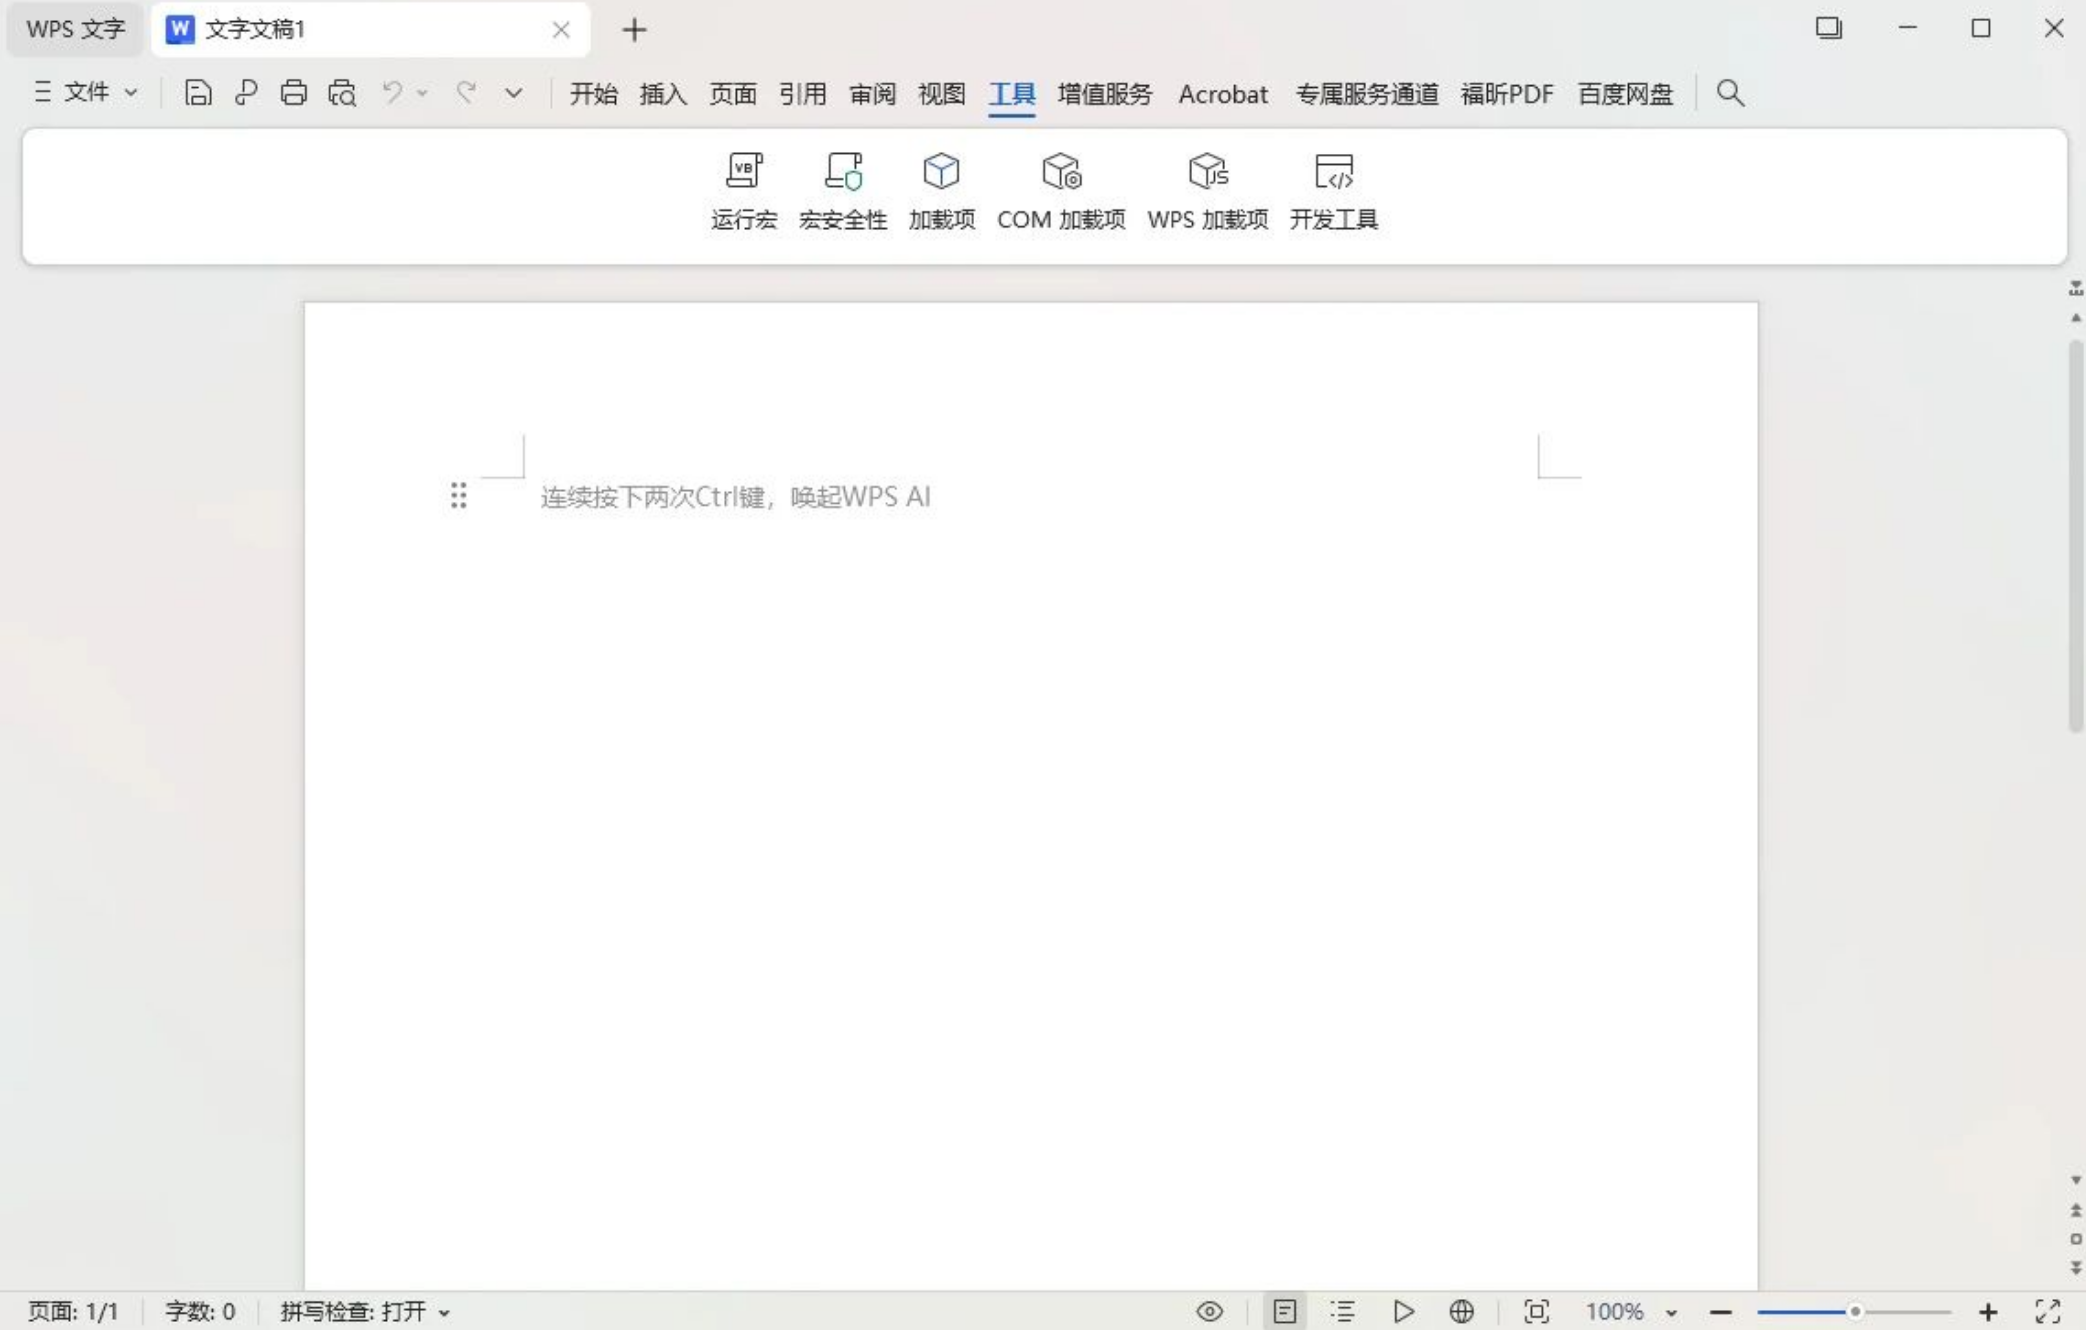
Task: Open 宏安全性 macro security settings
Action: [x=843, y=190]
